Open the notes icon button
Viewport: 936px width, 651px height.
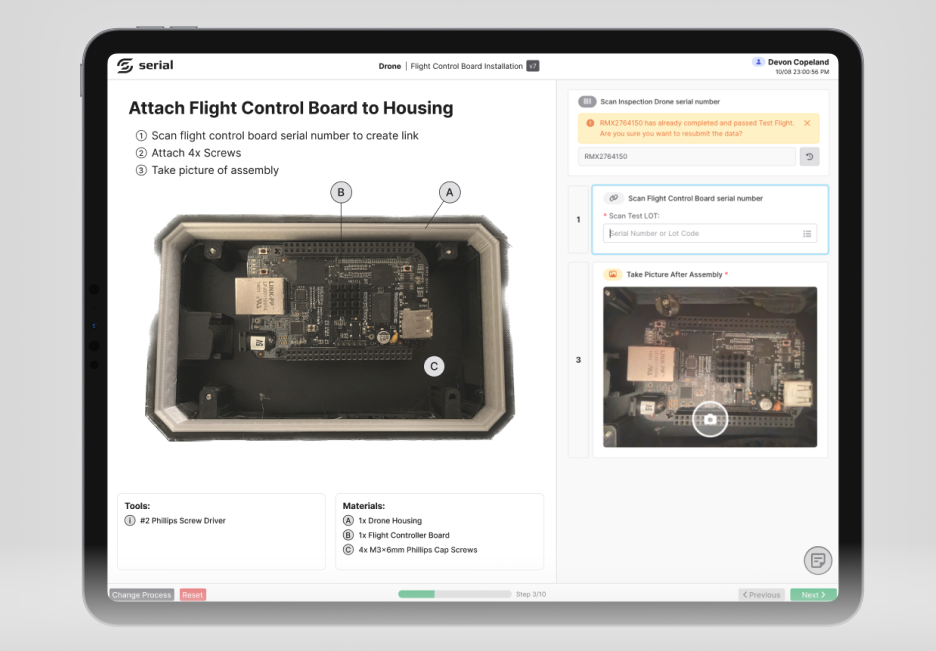pyautogui.click(x=818, y=560)
